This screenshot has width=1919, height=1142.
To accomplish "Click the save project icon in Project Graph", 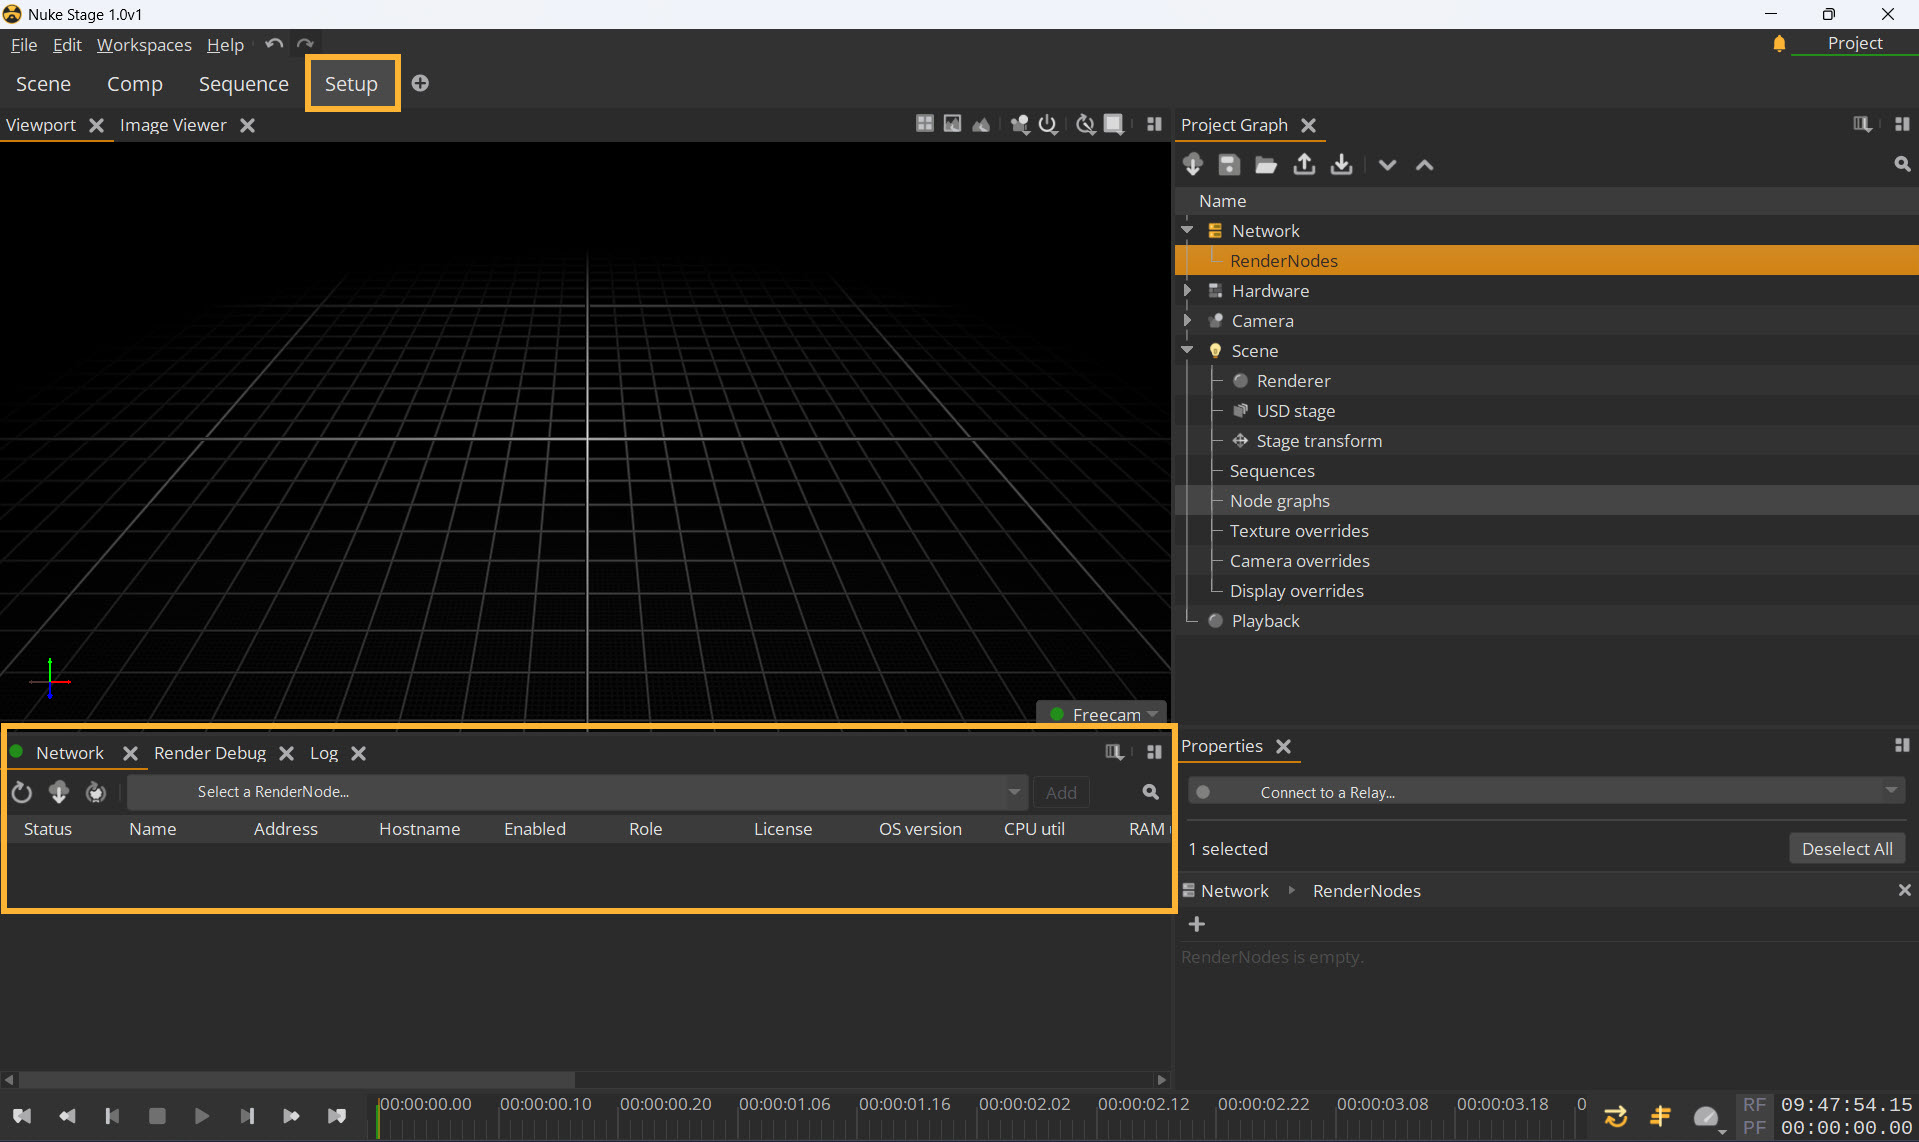I will click(1229, 165).
